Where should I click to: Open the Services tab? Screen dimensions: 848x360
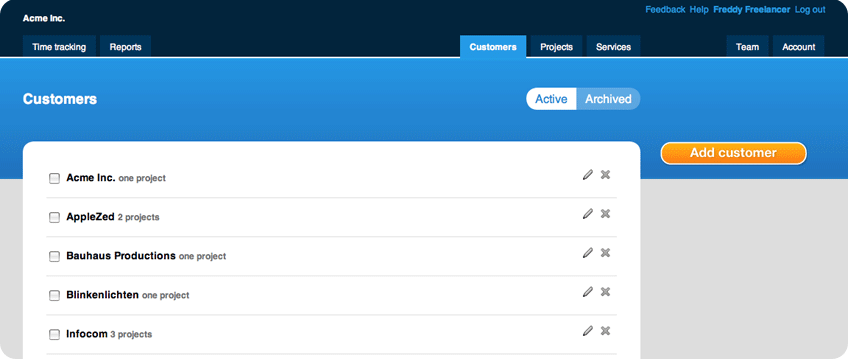tap(613, 46)
